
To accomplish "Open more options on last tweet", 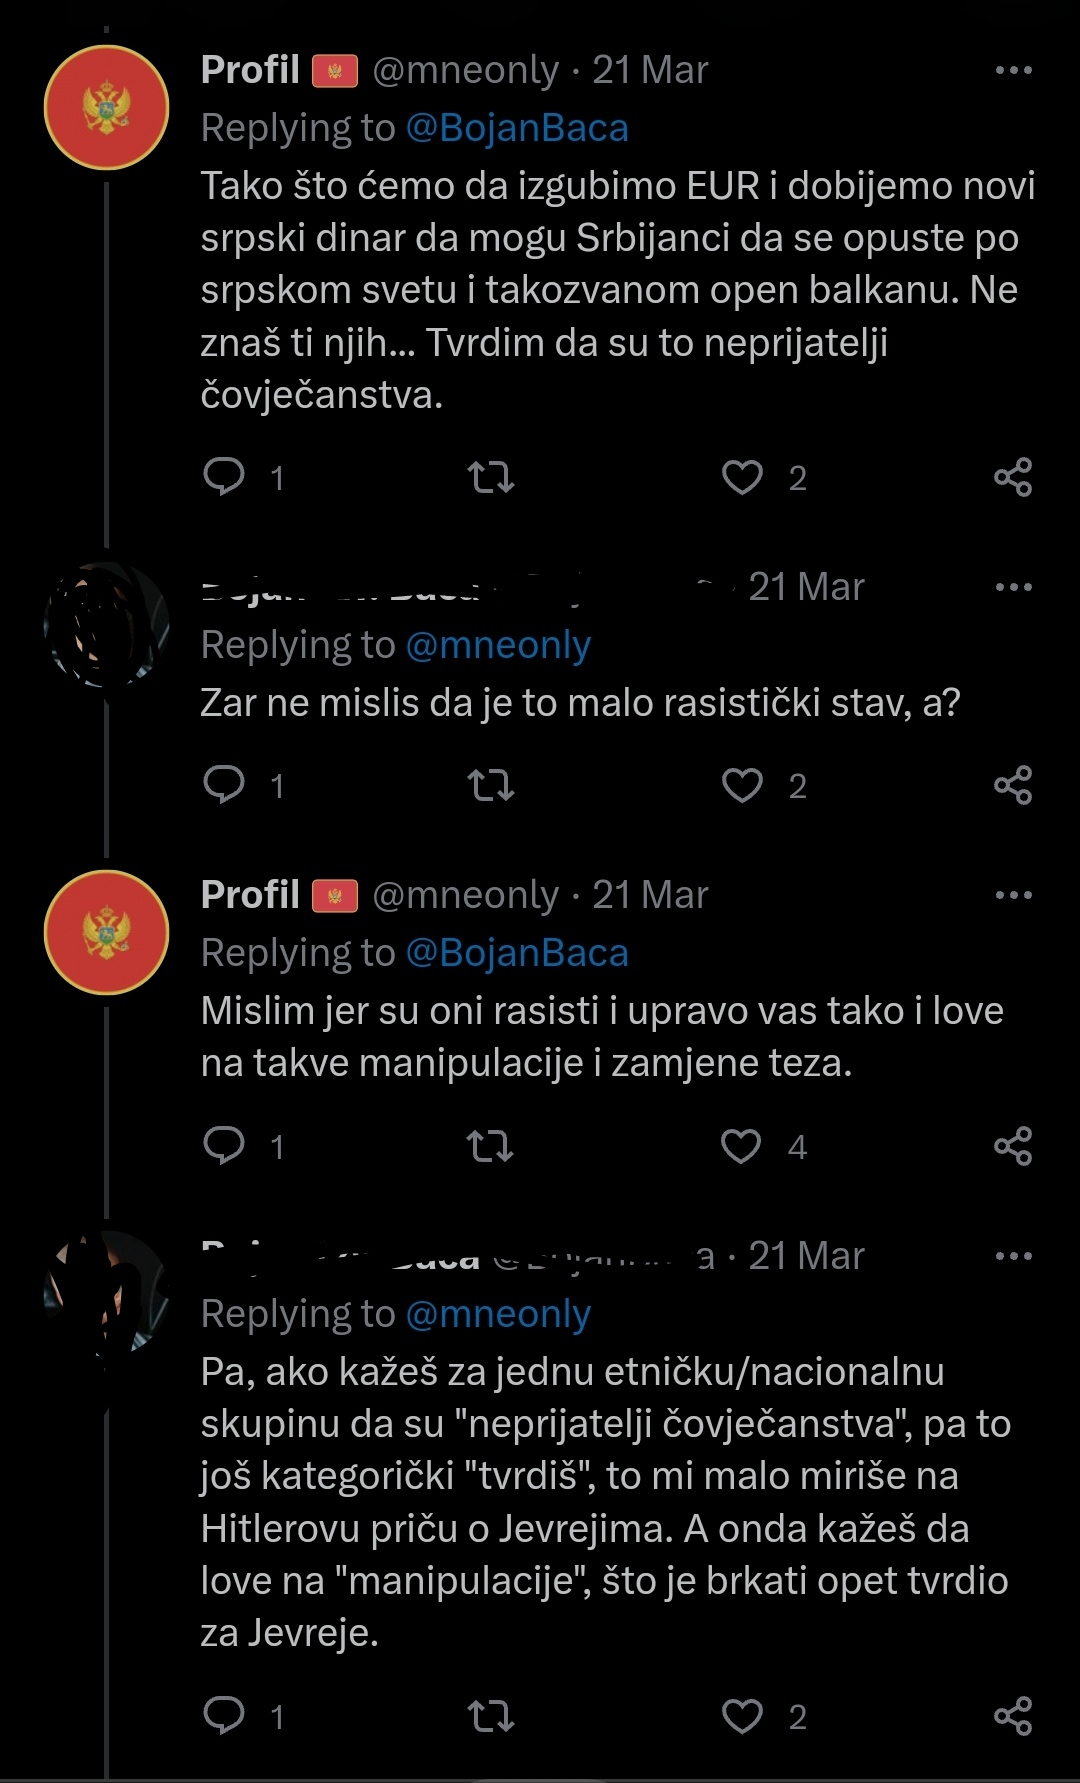I will coord(1014,1256).
